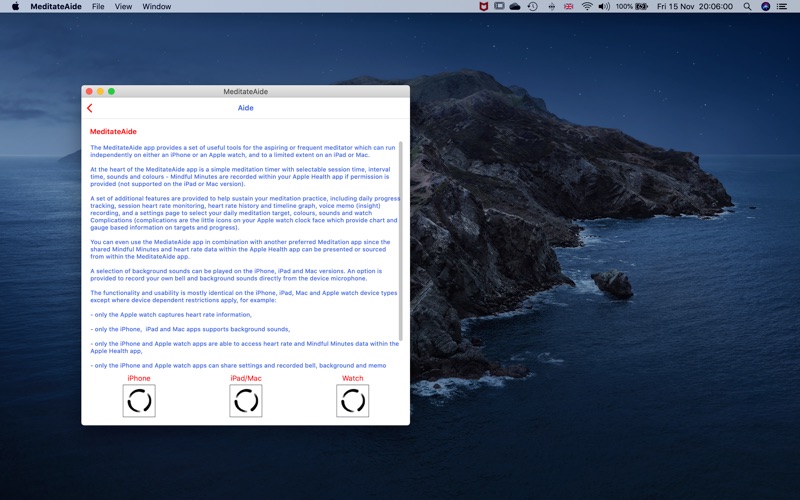The image size is (800, 500).
Task: Click the display mirroring menu bar icon
Action: click(x=499, y=7)
